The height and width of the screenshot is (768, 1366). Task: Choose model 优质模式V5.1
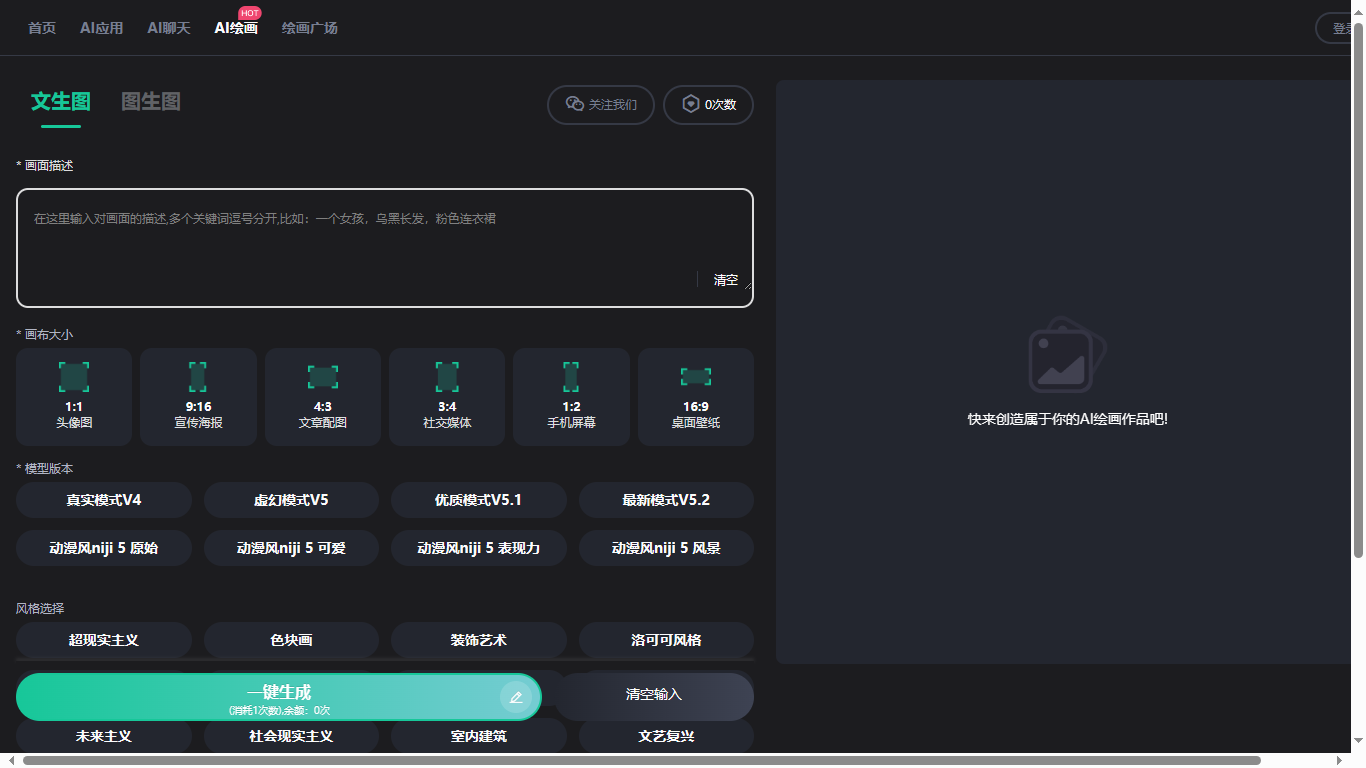coord(479,500)
